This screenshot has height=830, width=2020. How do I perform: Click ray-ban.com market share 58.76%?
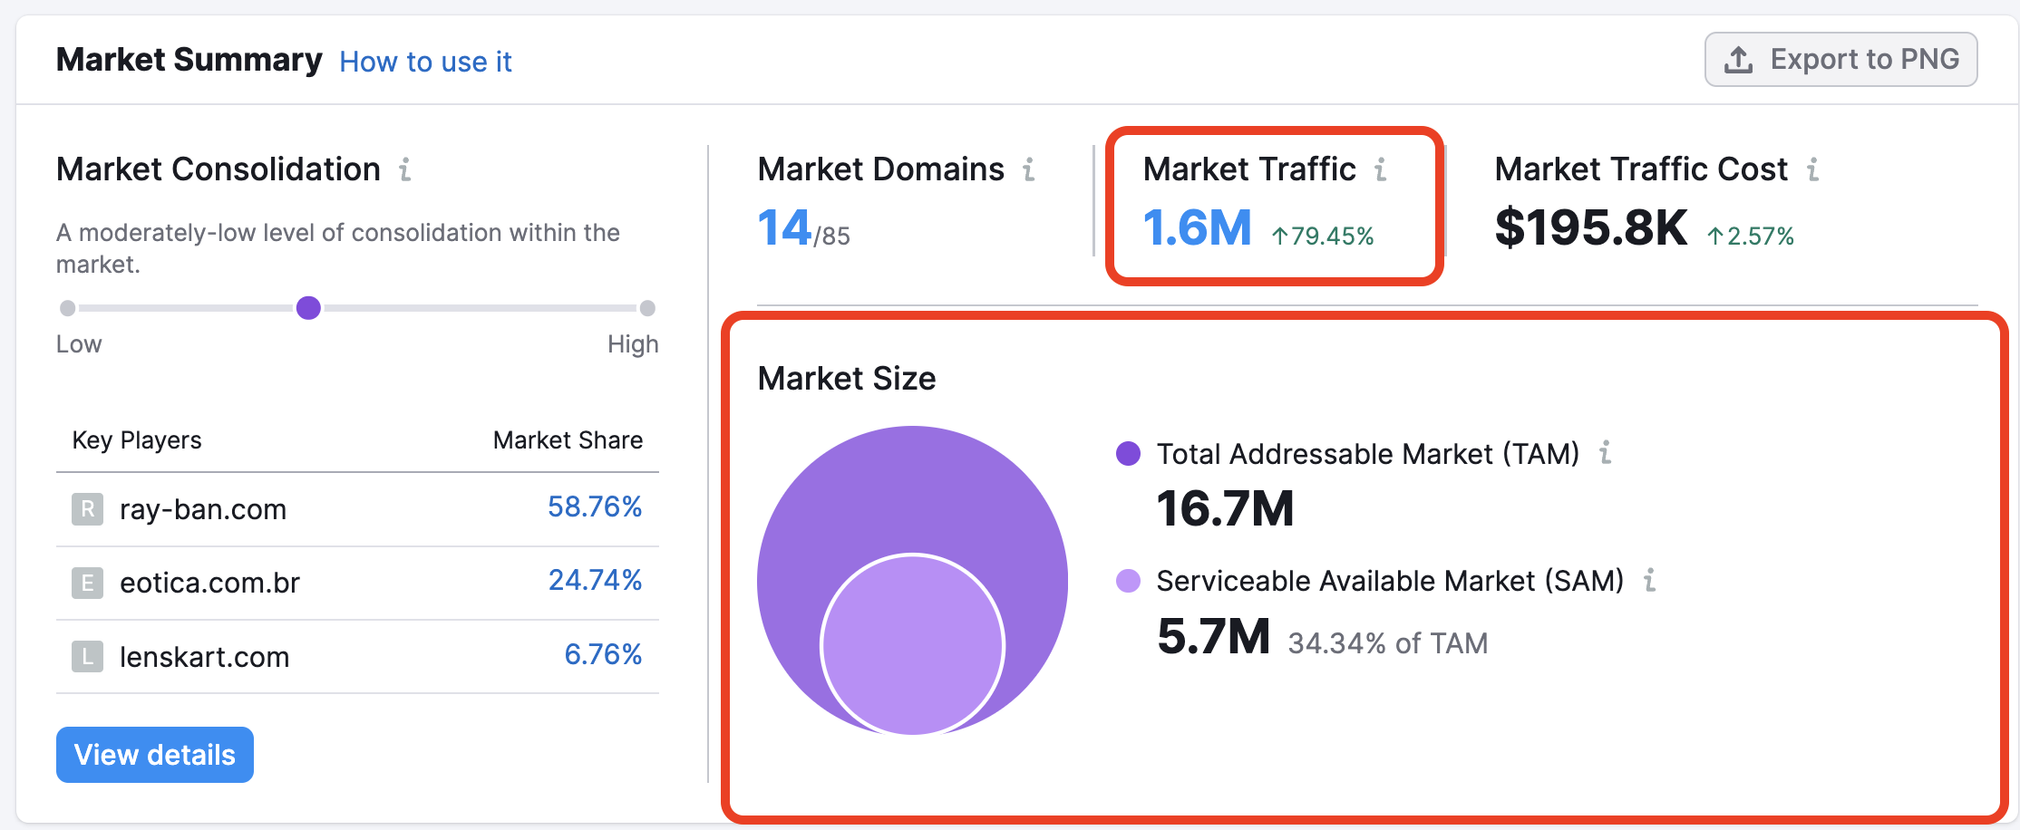coord(594,507)
